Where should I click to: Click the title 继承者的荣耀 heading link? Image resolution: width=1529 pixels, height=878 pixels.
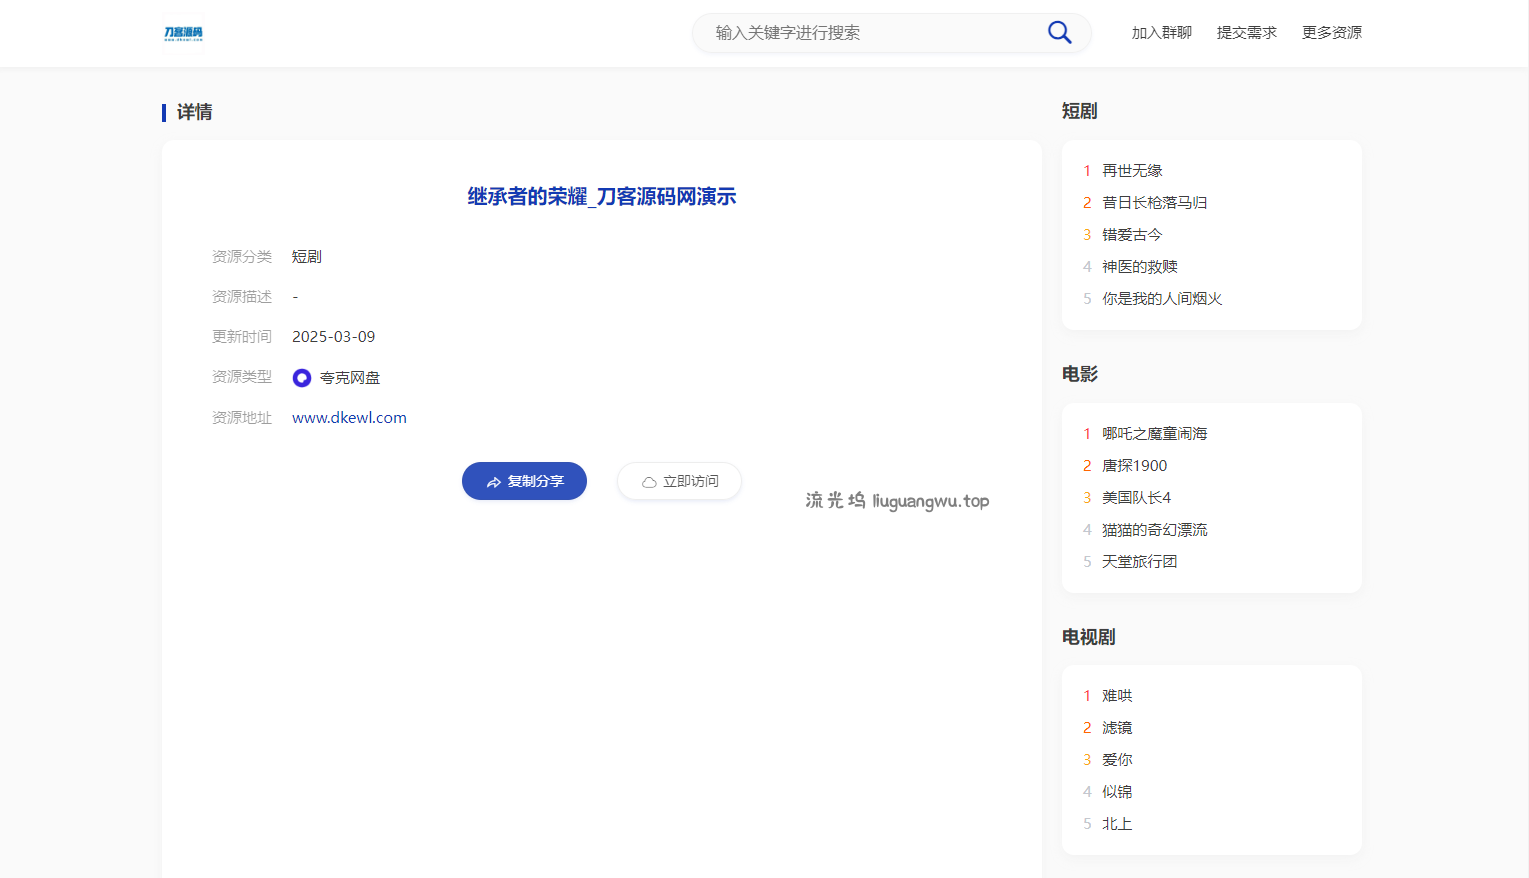601,197
